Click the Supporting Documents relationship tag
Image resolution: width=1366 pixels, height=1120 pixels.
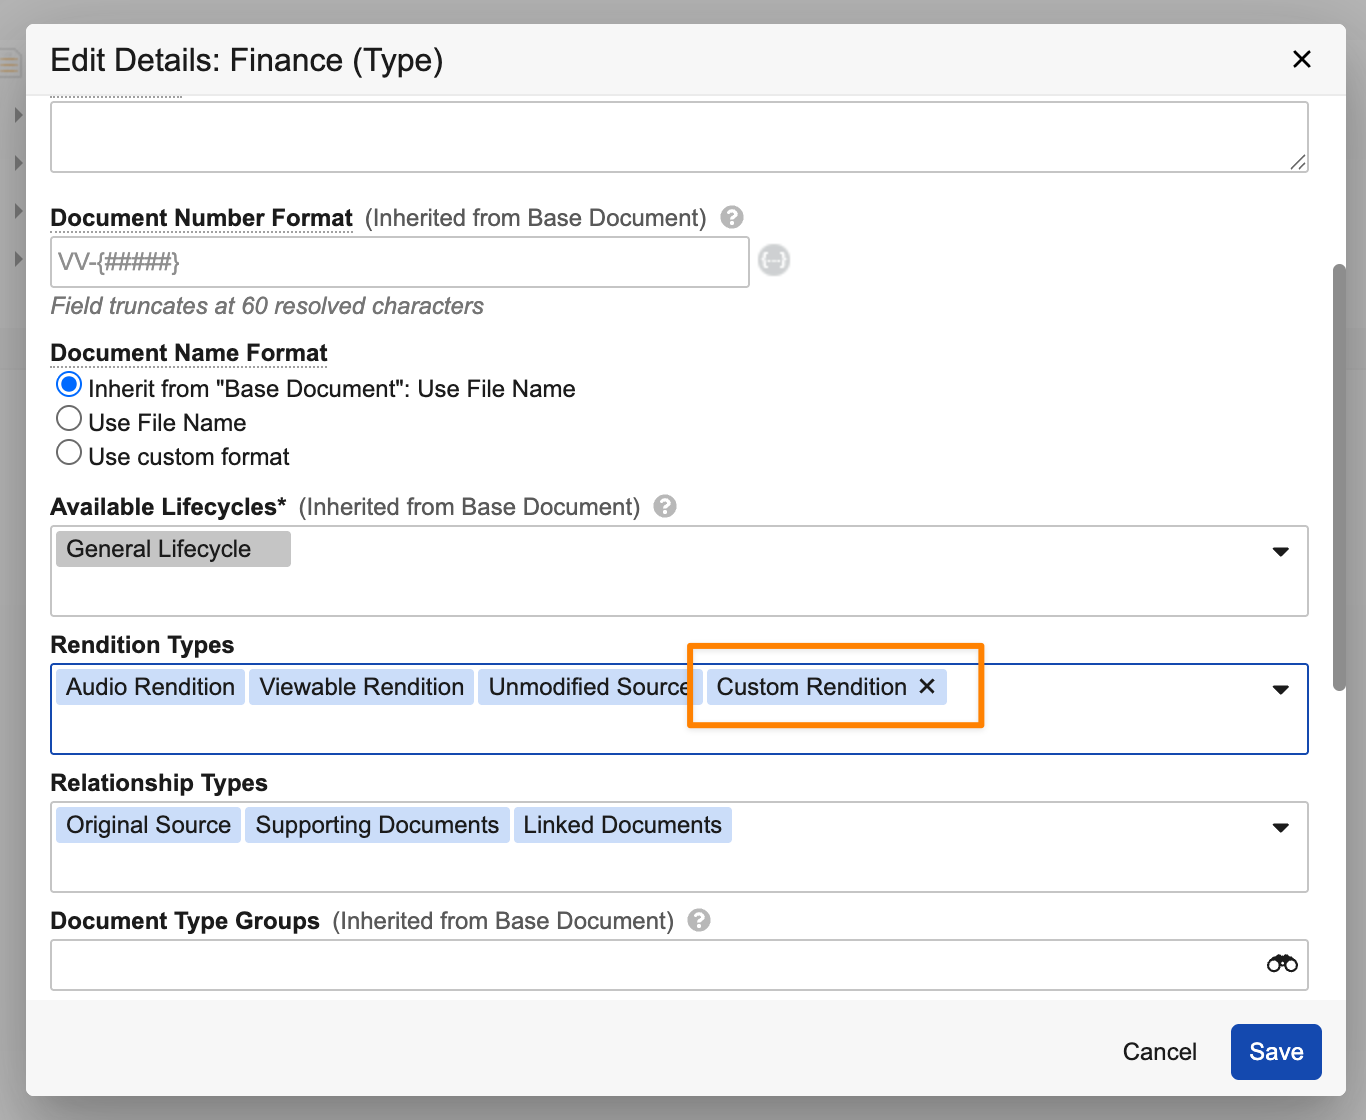click(x=377, y=825)
